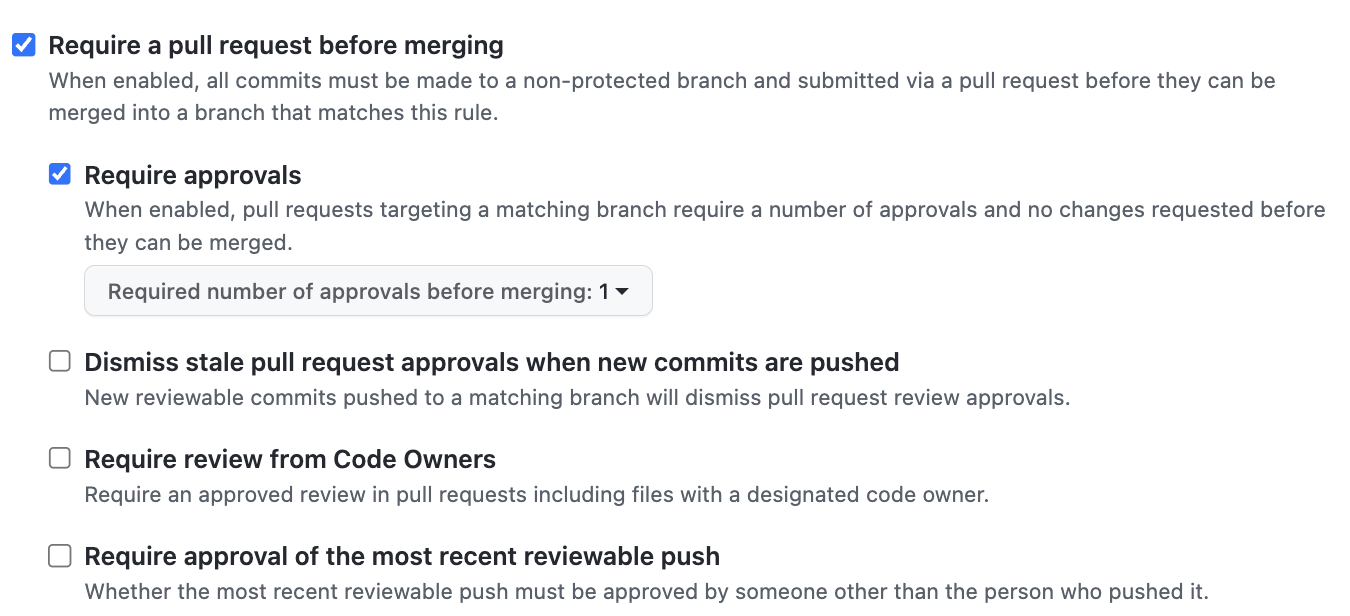The image size is (1350, 616).
Task: Click the Dismiss stale pull request approvals heading
Action: 492,362
